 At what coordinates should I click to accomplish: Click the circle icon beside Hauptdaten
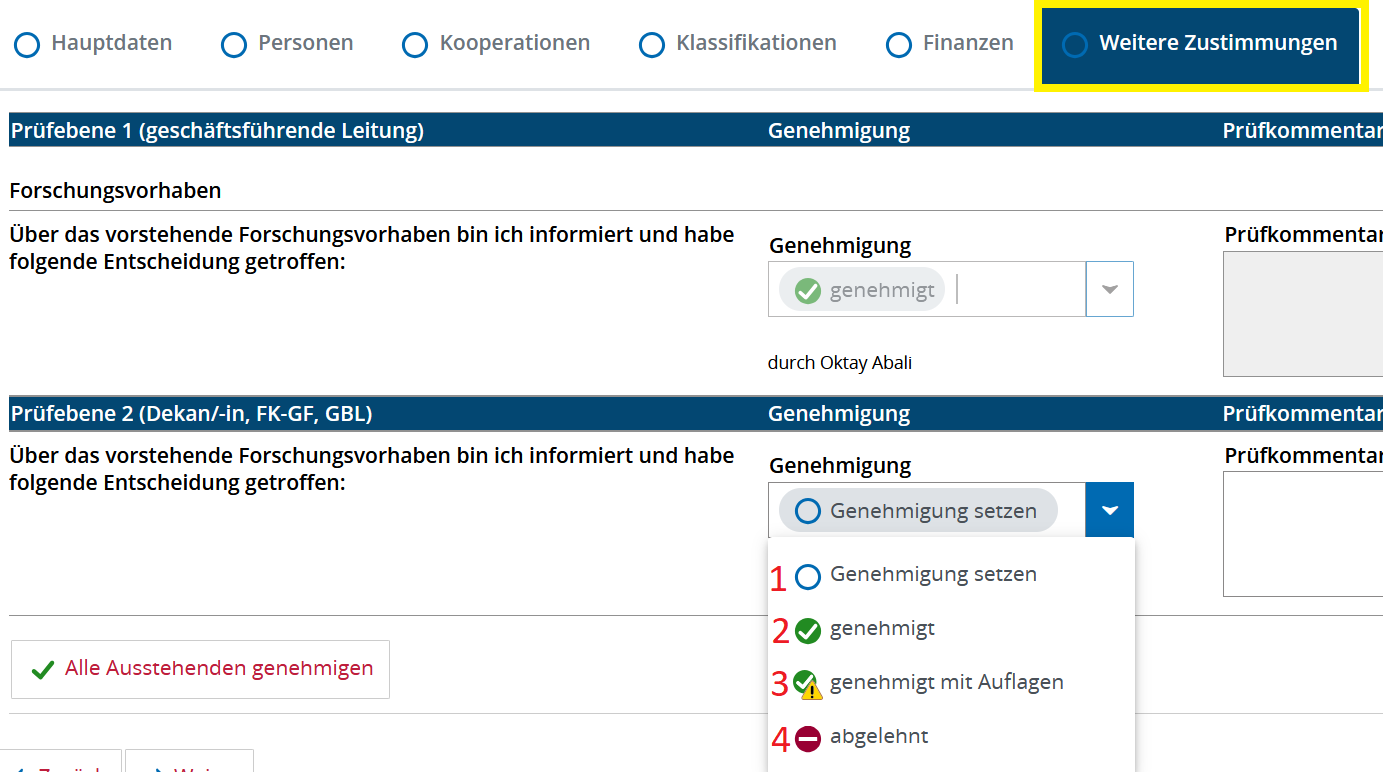pos(27,45)
